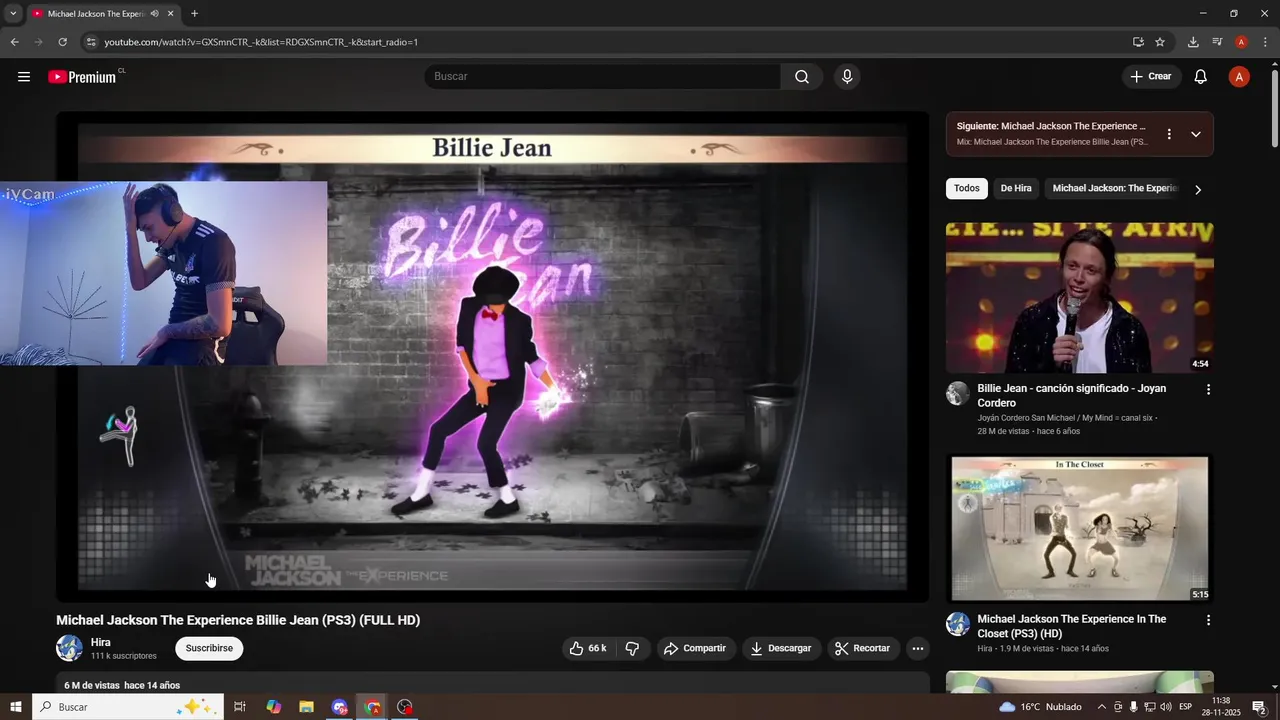Dislike the video with the thumbs-down icon
The width and height of the screenshot is (1280, 720).
click(633, 648)
